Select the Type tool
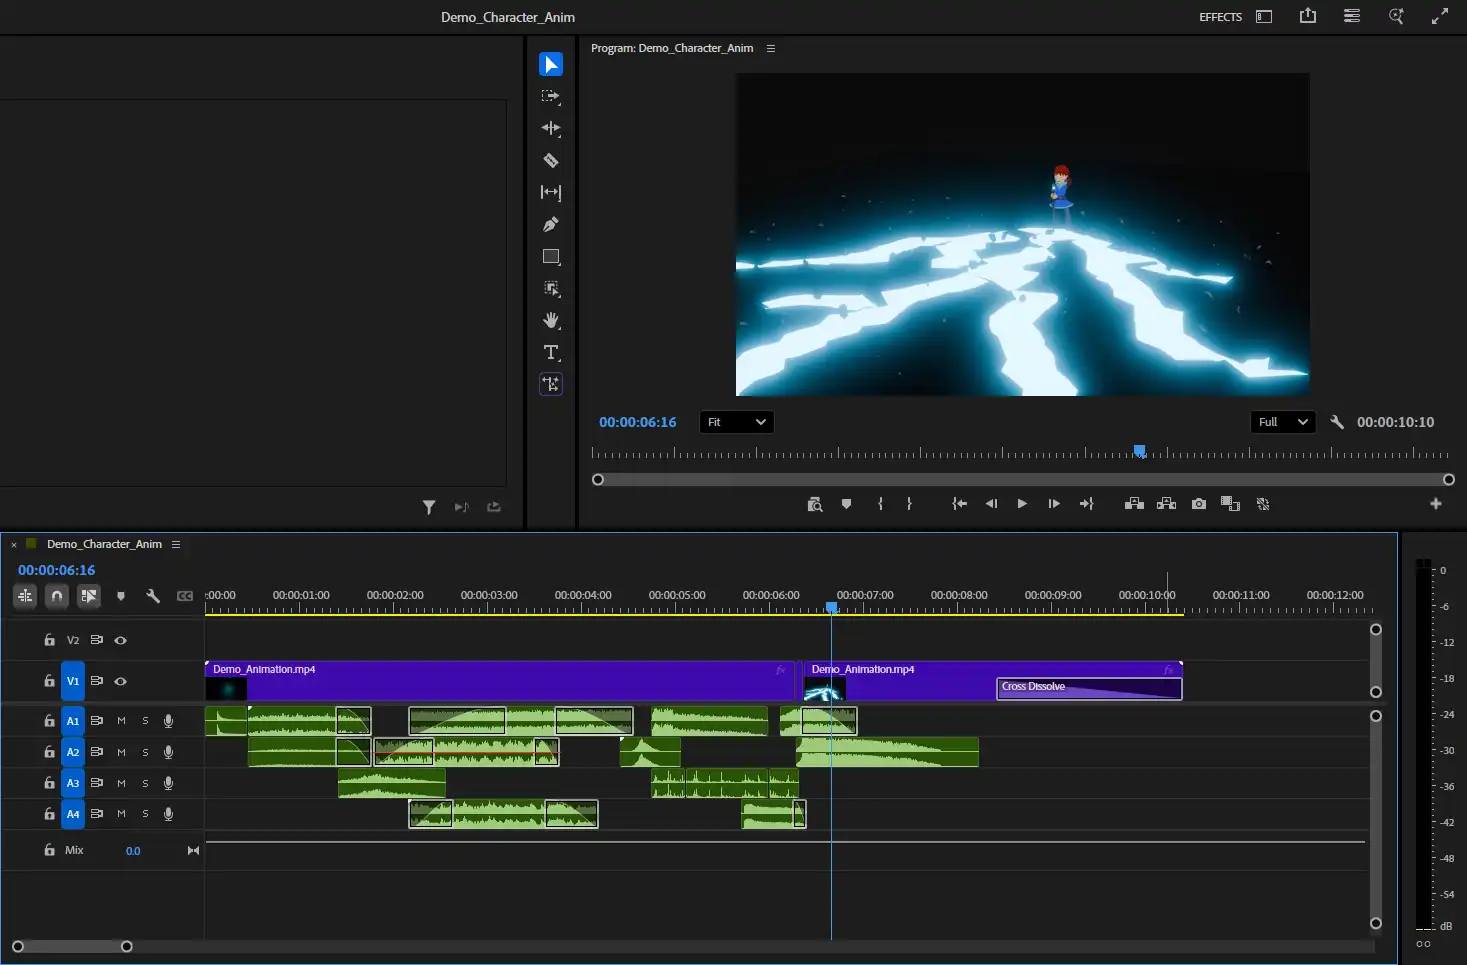Image resolution: width=1467 pixels, height=965 pixels. (x=551, y=352)
